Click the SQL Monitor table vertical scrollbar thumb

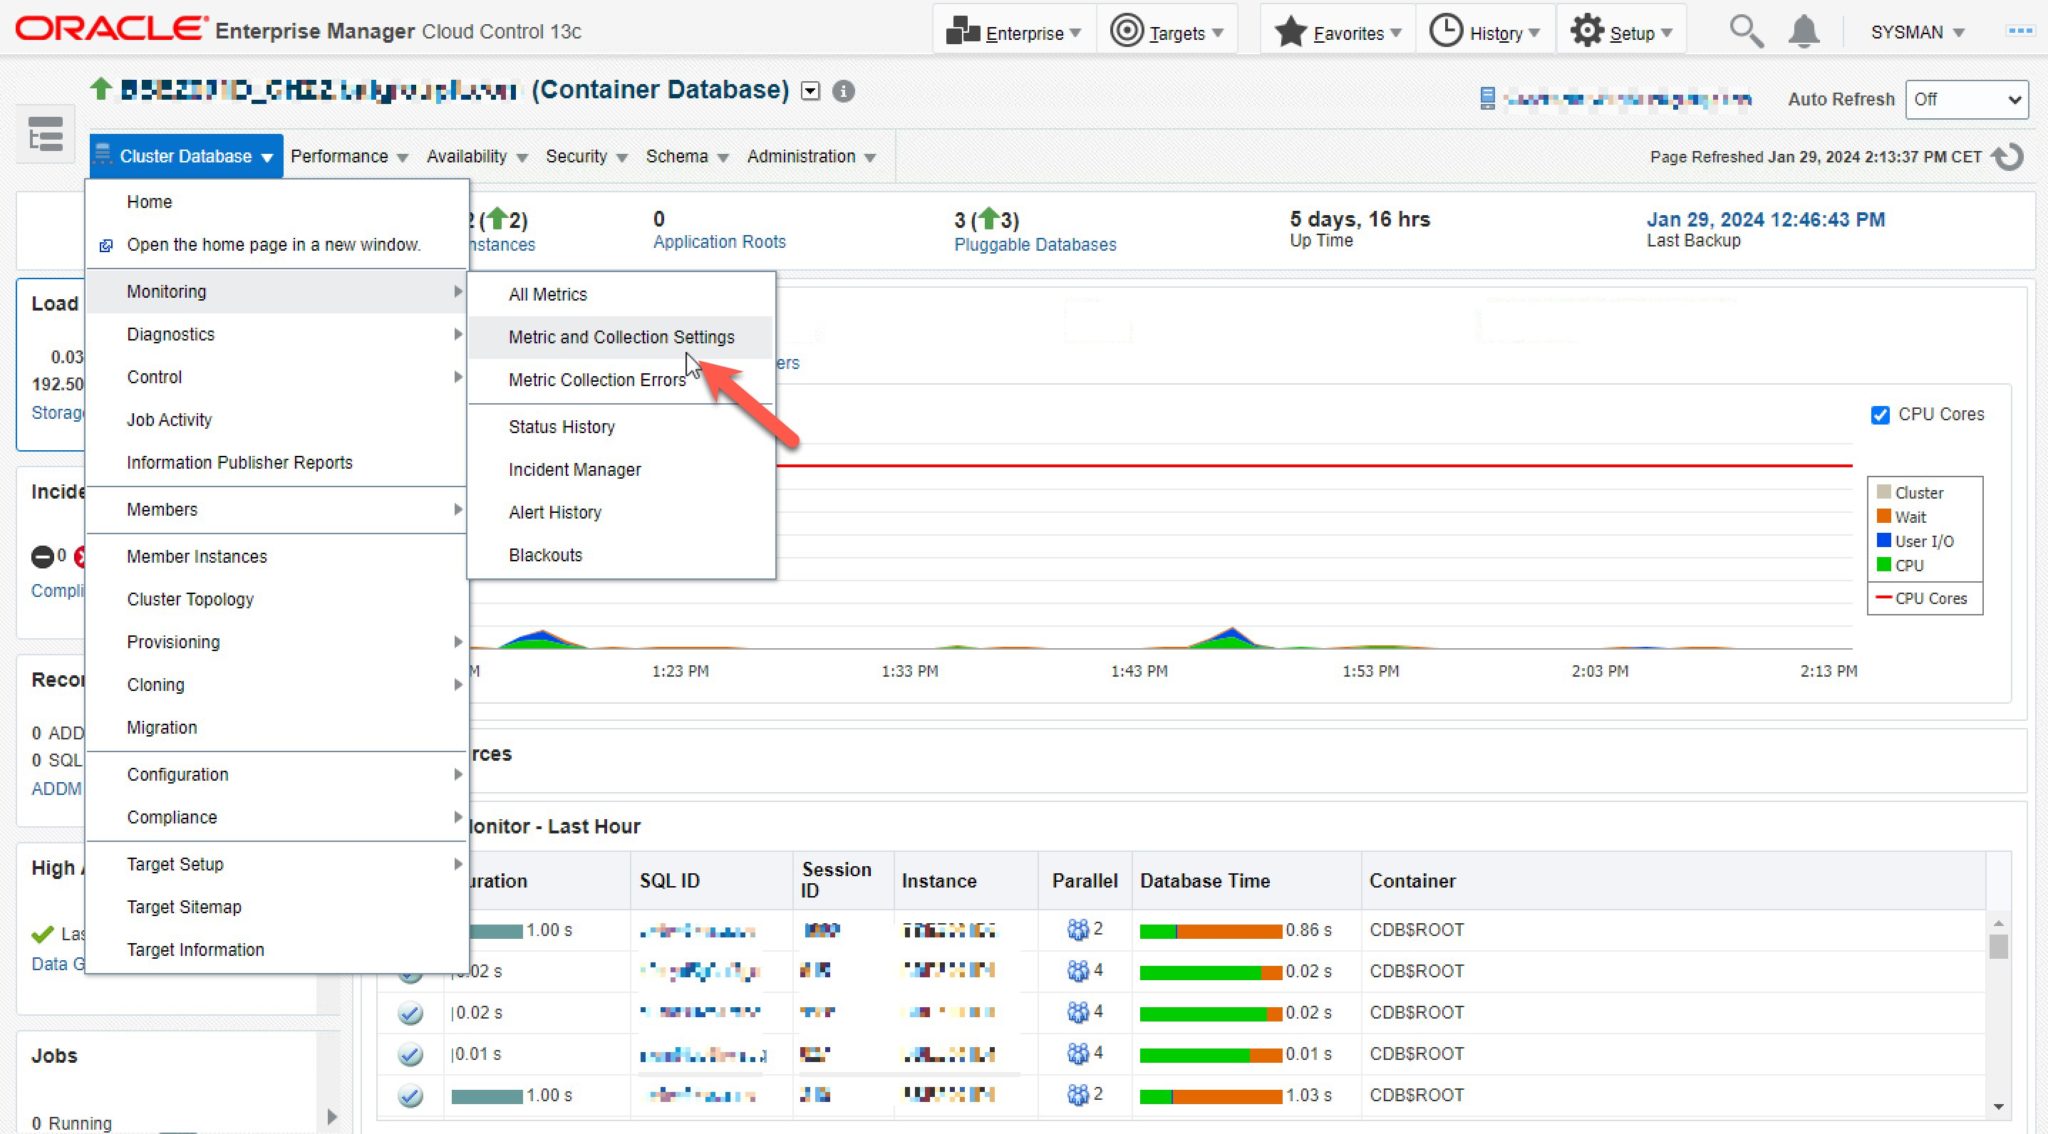pyautogui.click(x=1998, y=946)
